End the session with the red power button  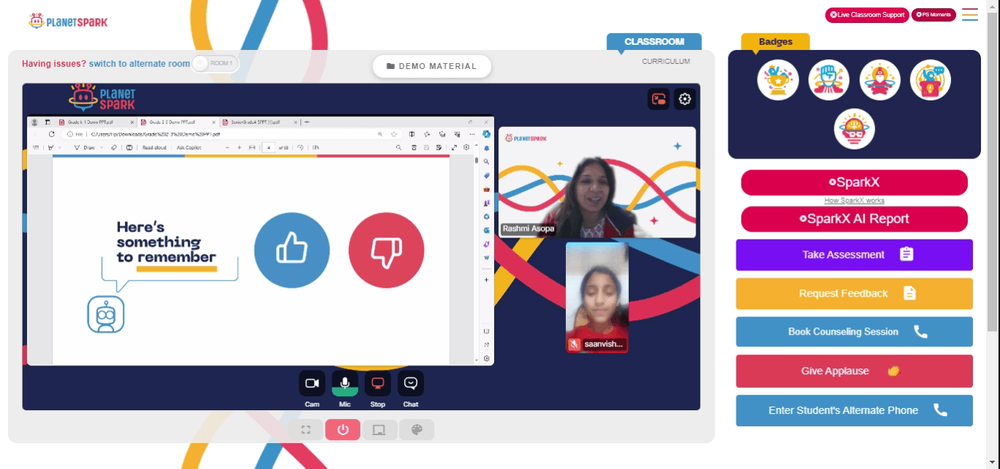[x=343, y=429]
